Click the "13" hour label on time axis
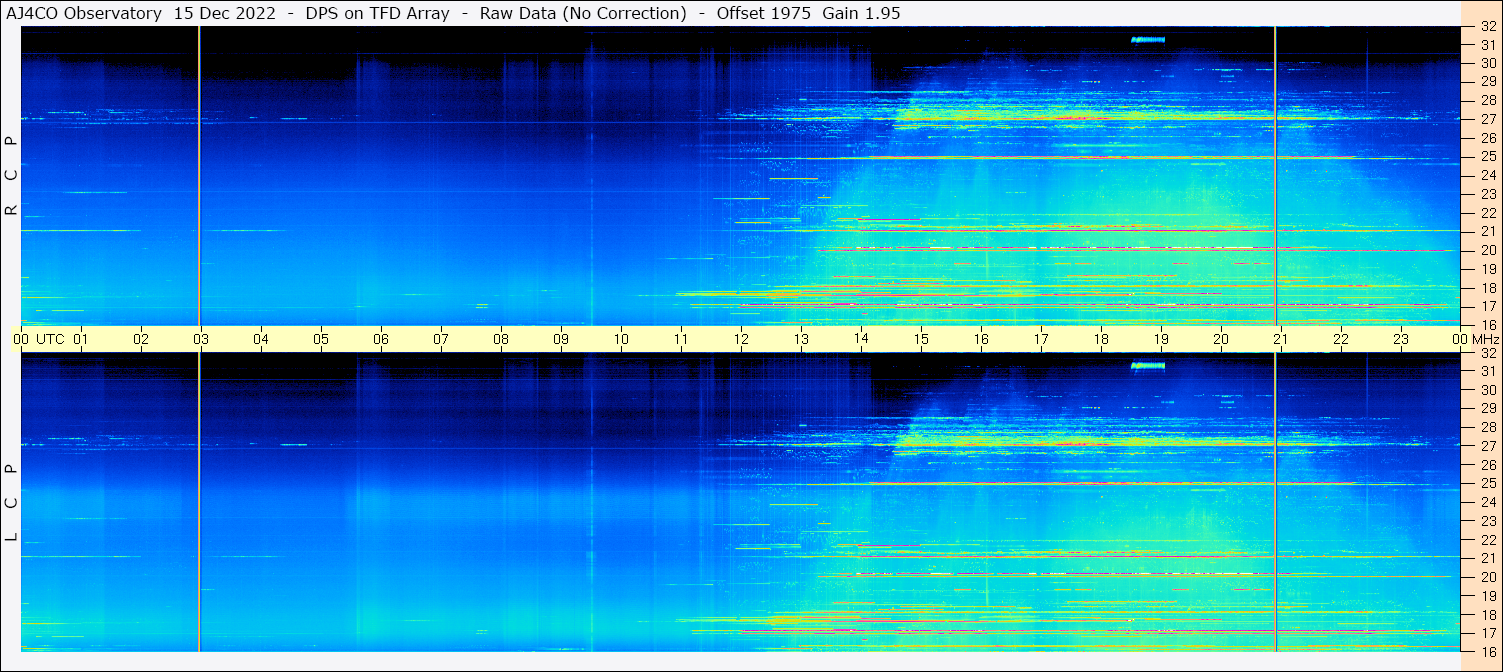 [x=801, y=339]
